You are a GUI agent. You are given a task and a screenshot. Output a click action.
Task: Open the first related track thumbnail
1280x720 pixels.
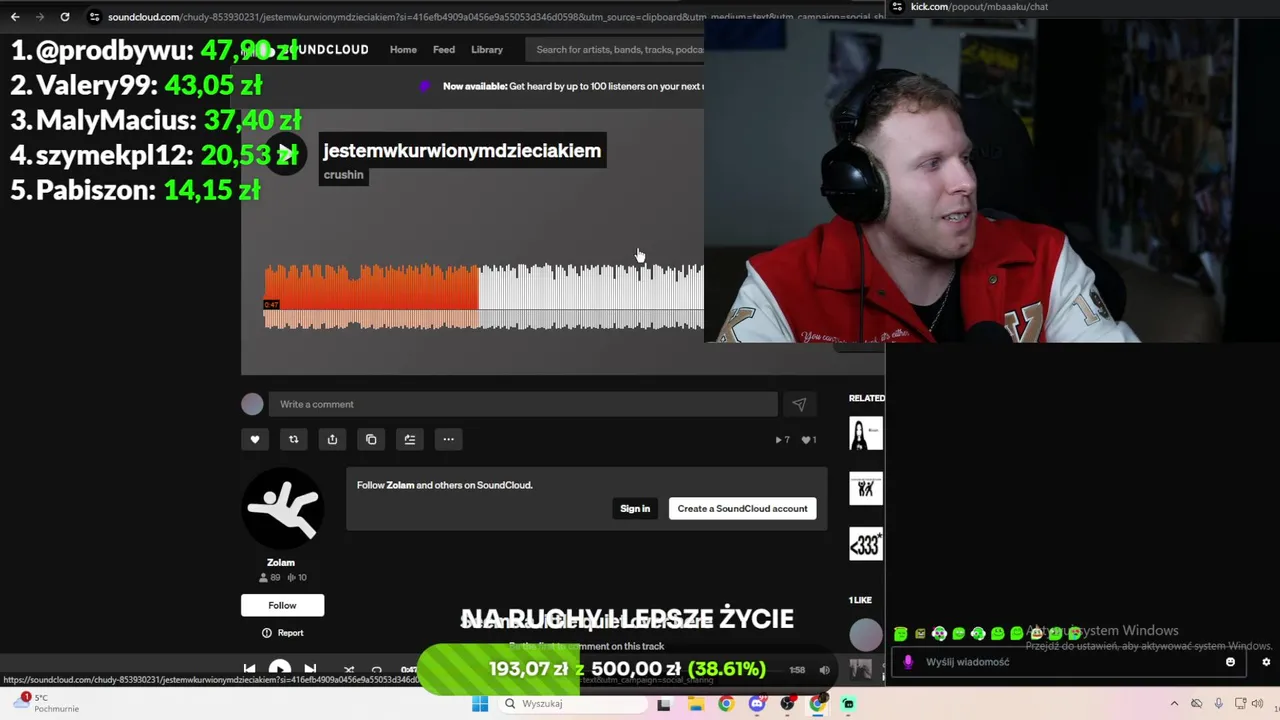pyautogui.click(x=866, y=434)
